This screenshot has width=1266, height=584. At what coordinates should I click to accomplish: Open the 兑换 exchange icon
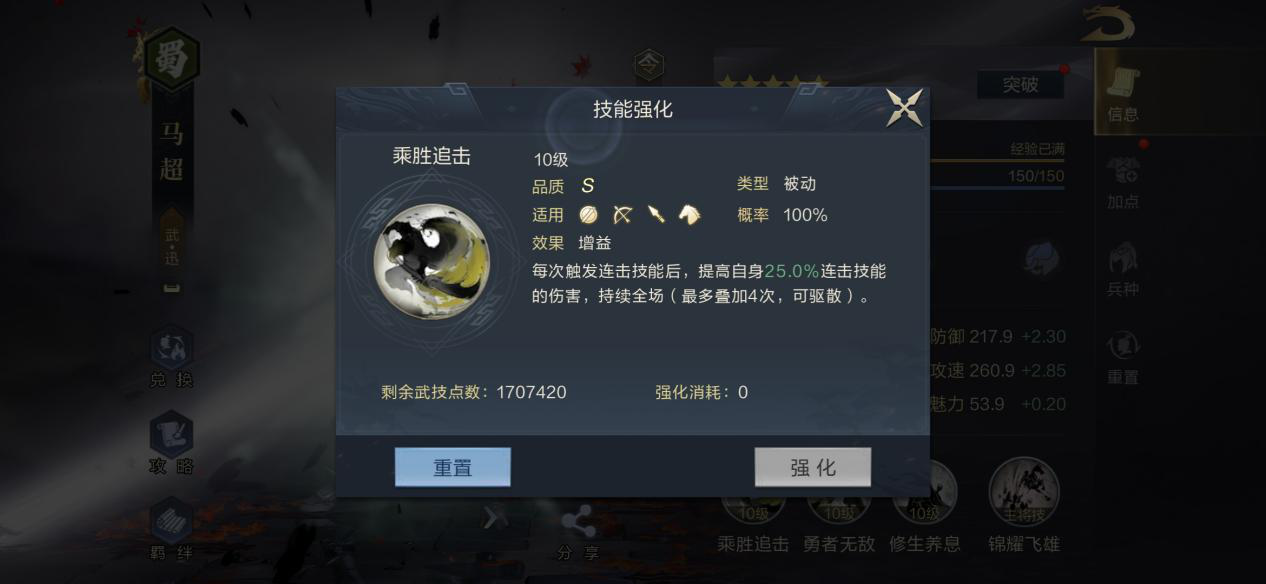click(x=171, y=359)
